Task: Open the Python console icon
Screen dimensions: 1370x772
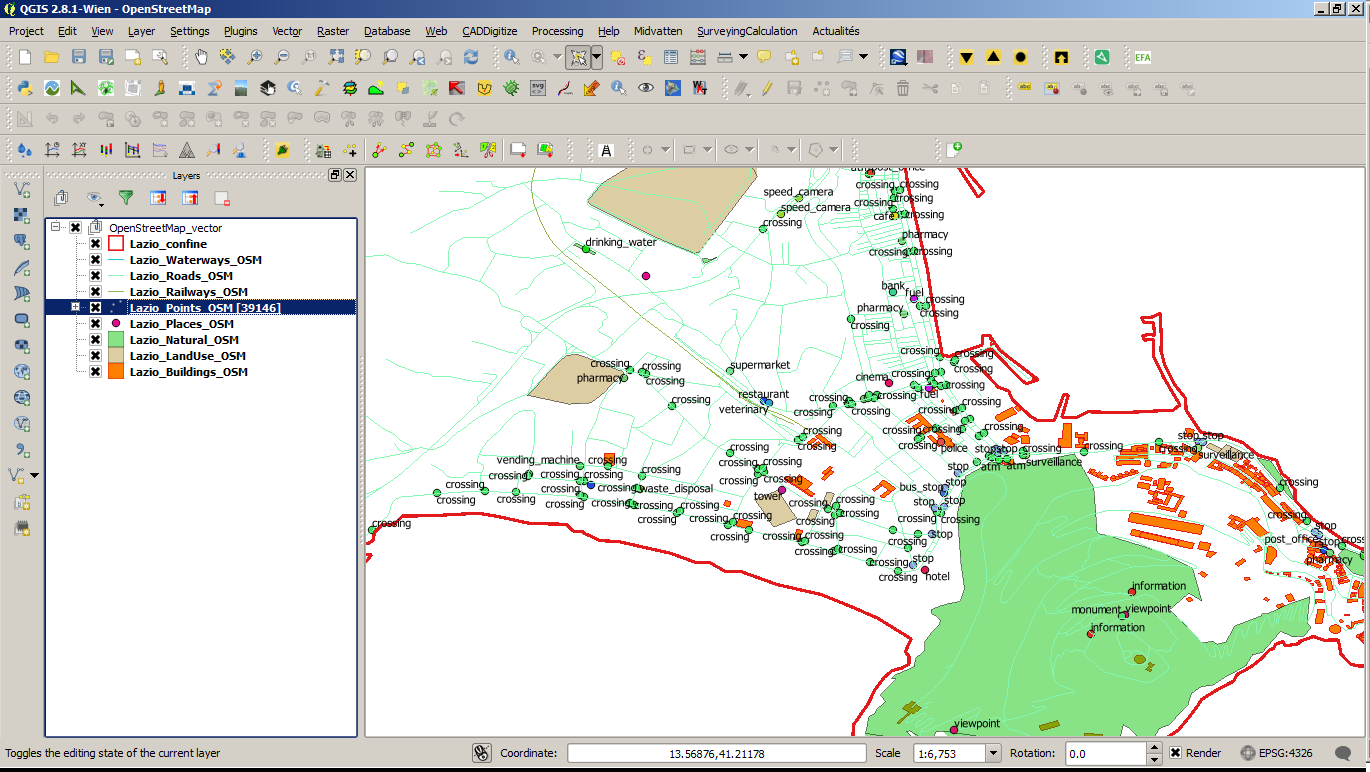Action: tap(24, 88)
